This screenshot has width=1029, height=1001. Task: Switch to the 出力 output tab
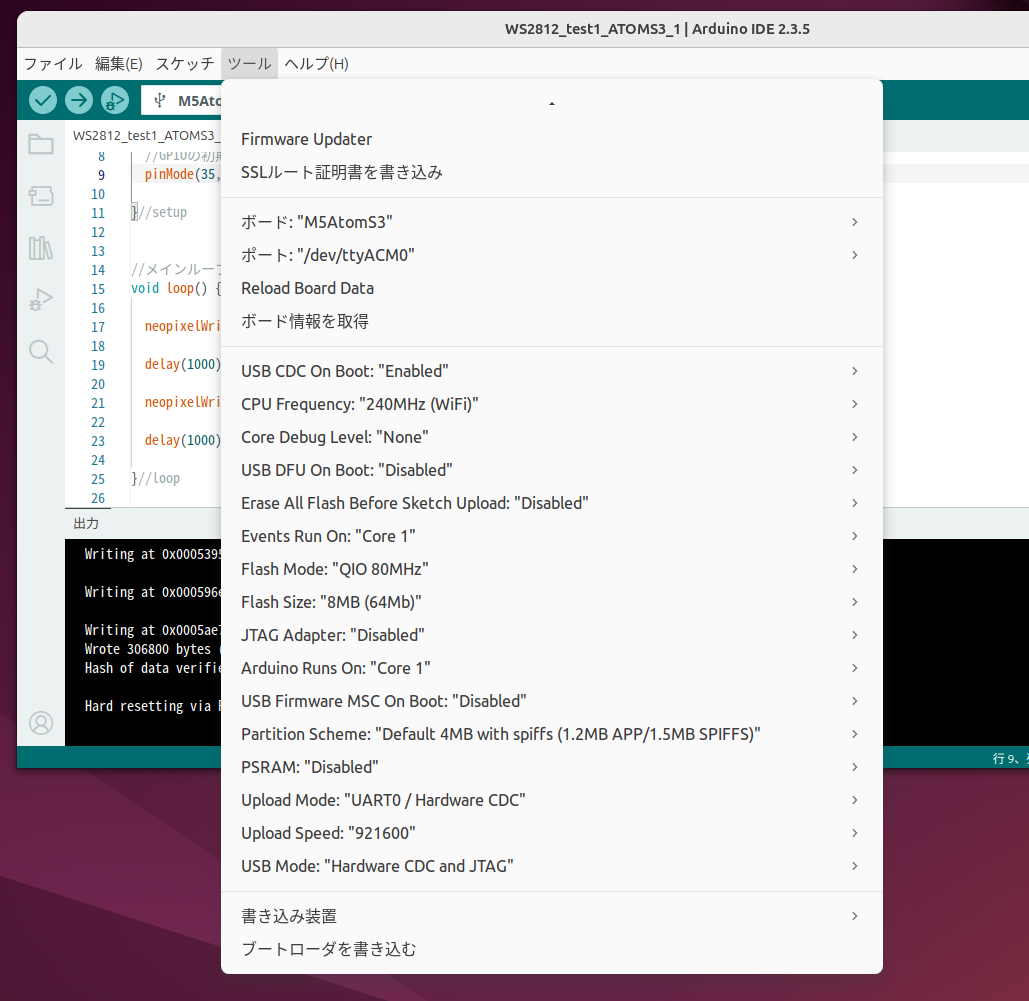86,522
